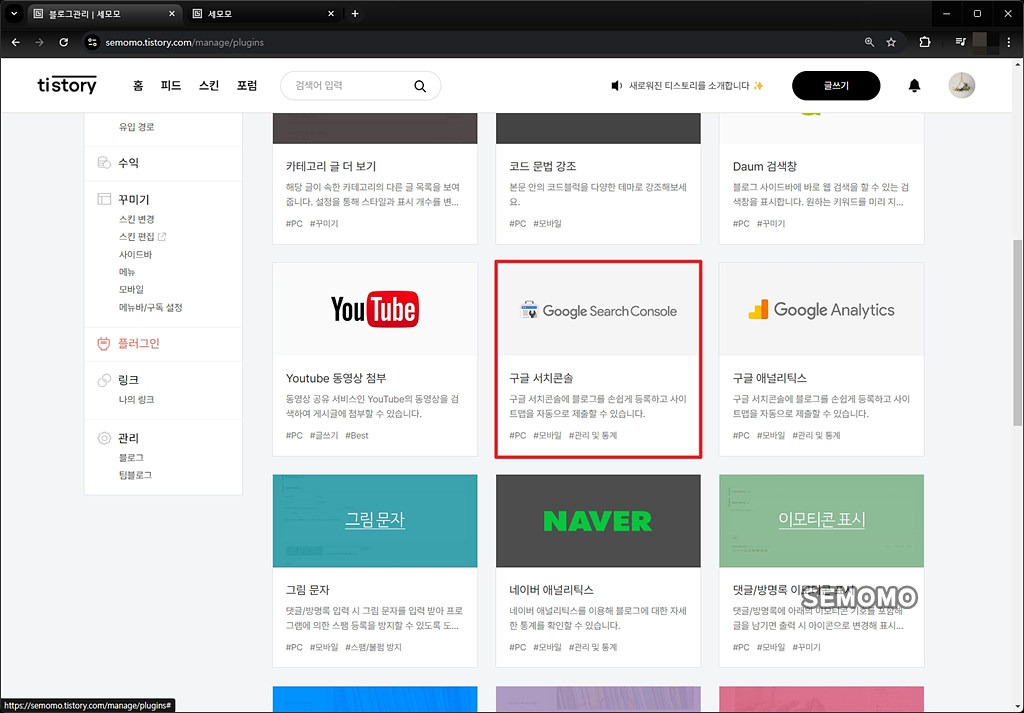
Task: Click the 링크 chain icon
Action: 104,380
